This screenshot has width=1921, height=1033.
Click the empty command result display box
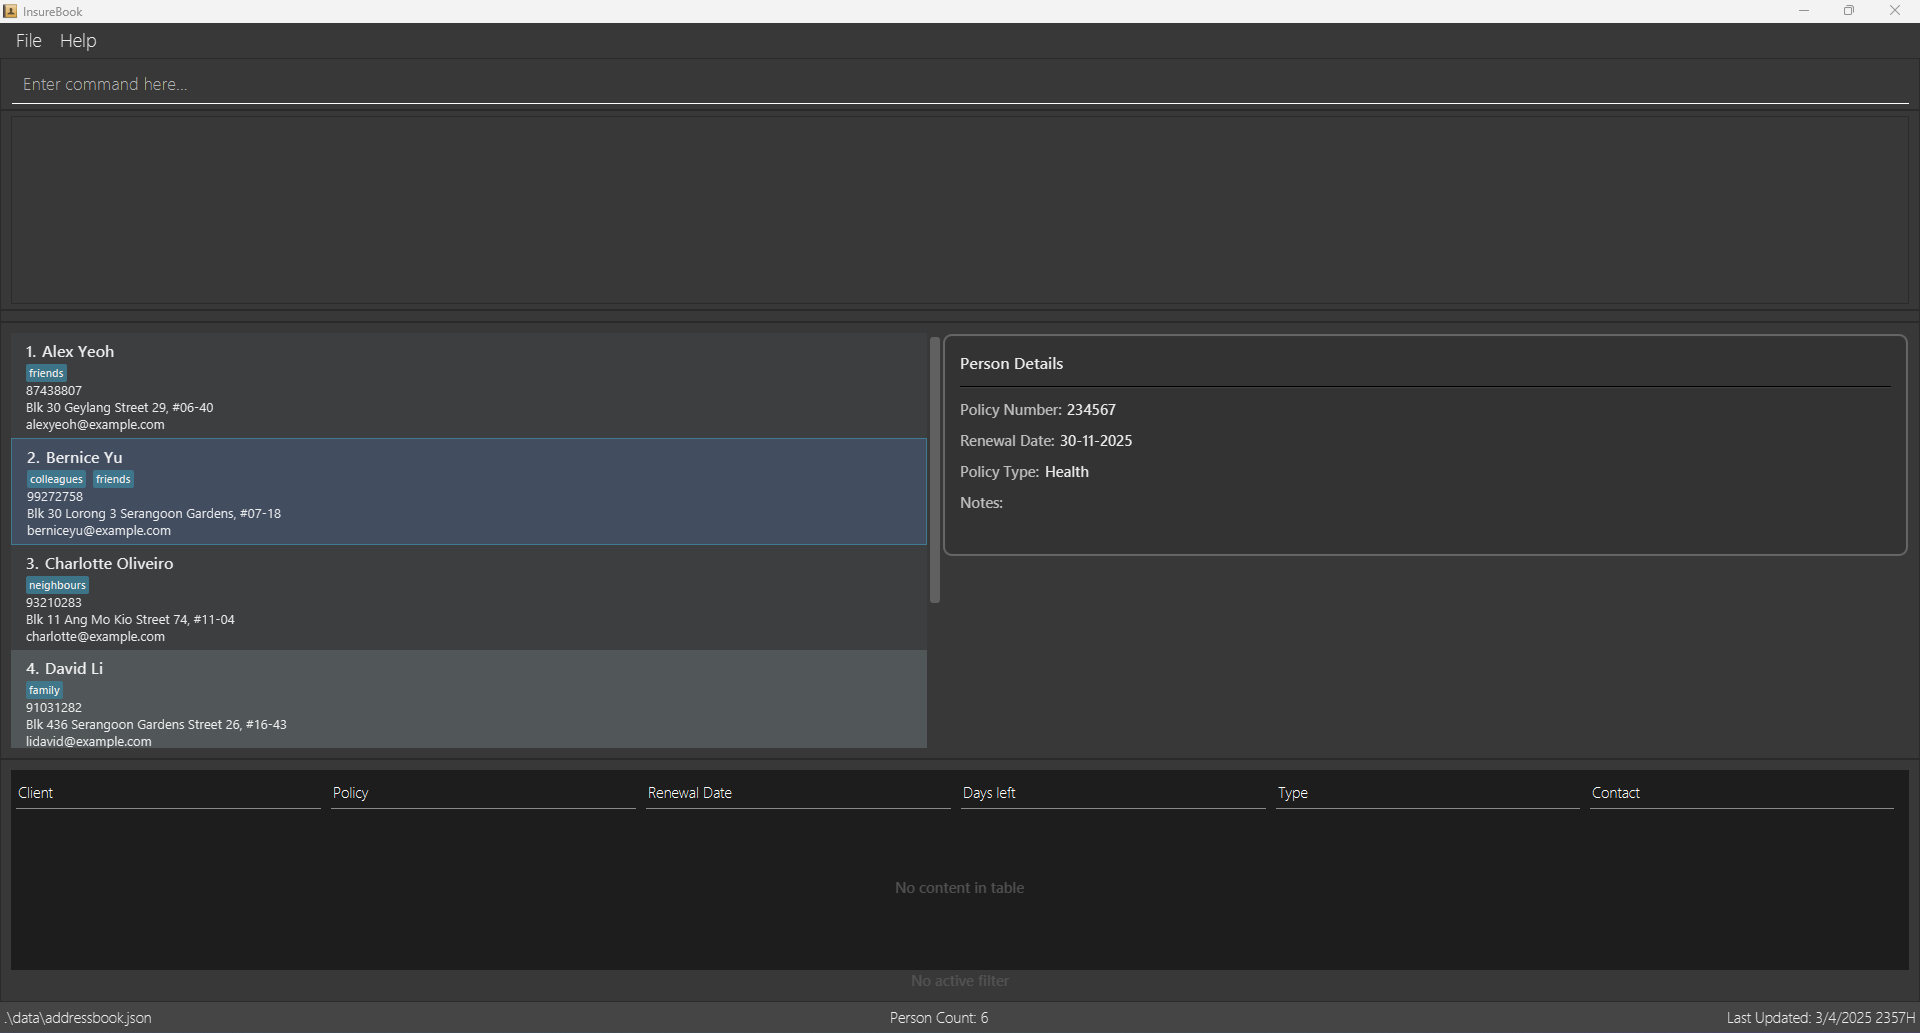(960, 211)
